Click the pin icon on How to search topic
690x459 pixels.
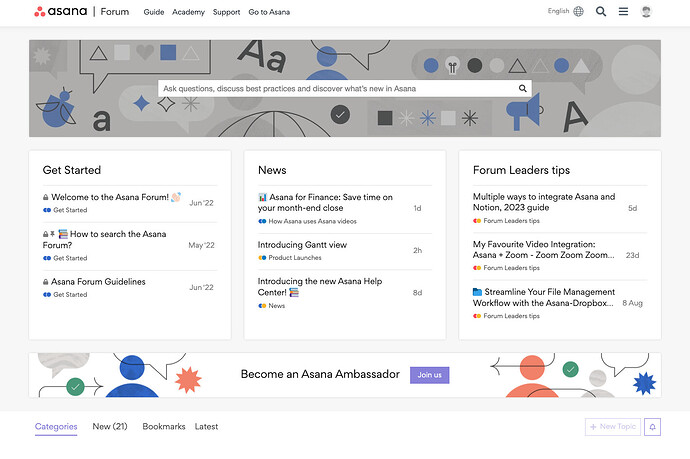point(52,234)
